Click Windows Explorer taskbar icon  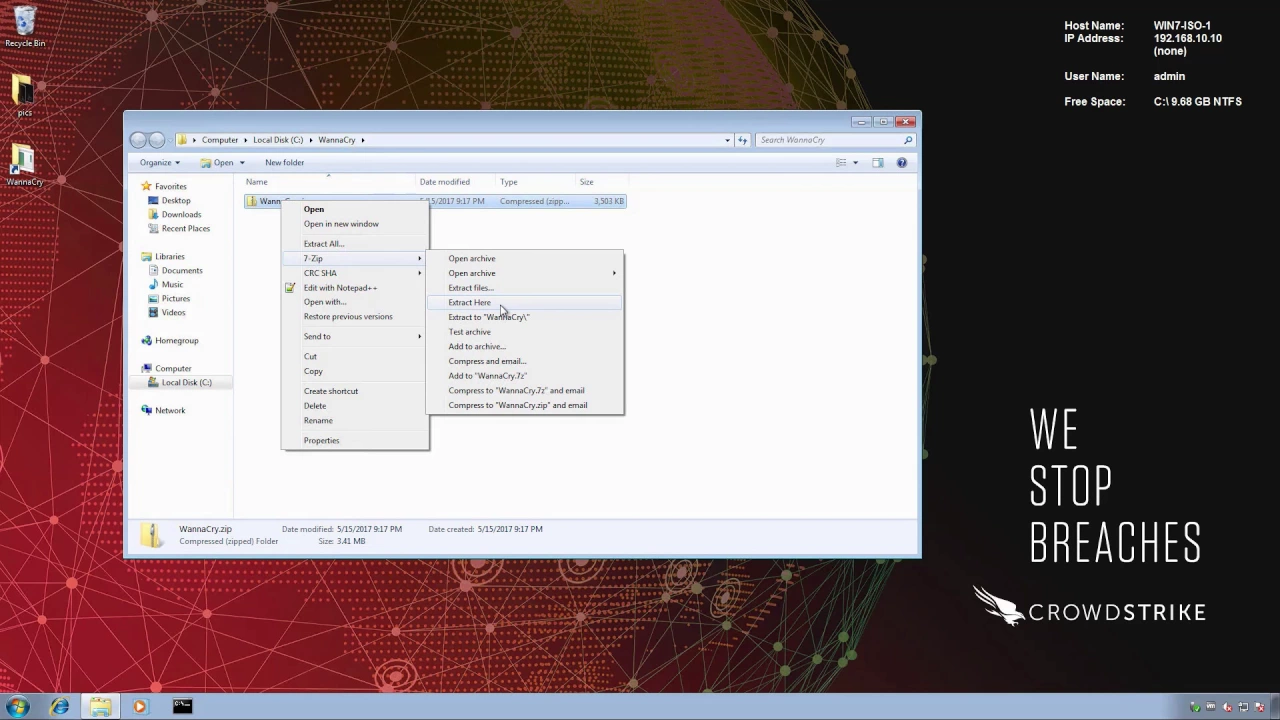pos(100,706)
